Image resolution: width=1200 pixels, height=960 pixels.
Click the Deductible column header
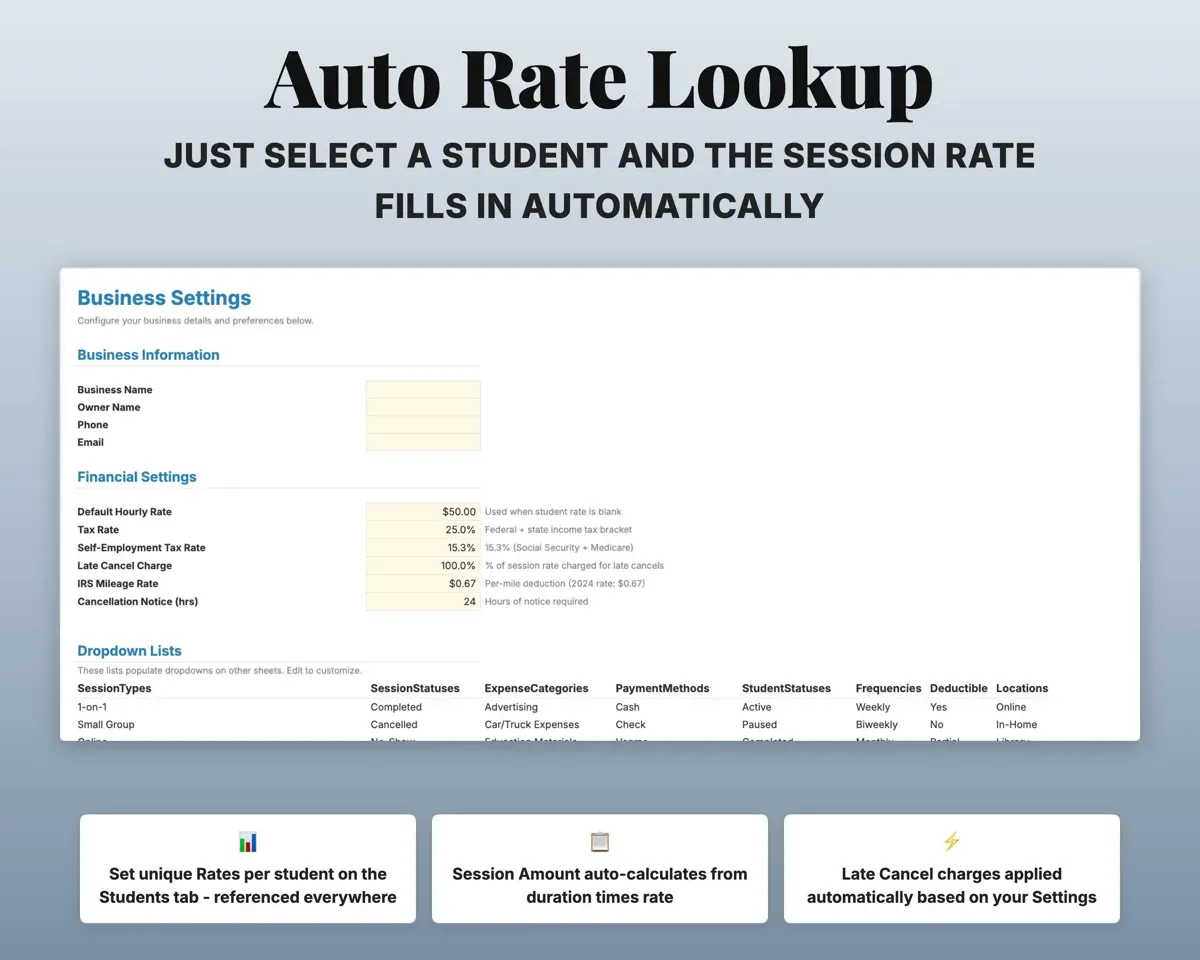958,688
